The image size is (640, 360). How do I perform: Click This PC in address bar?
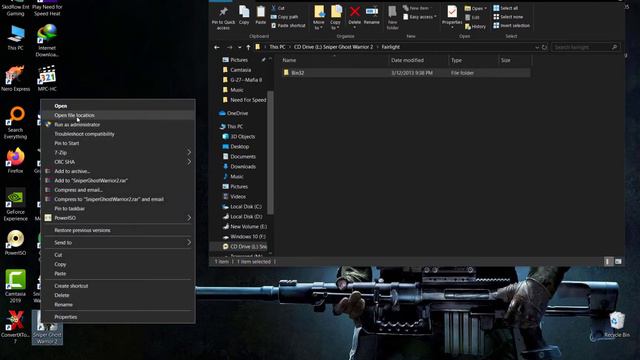click(277, 47)
